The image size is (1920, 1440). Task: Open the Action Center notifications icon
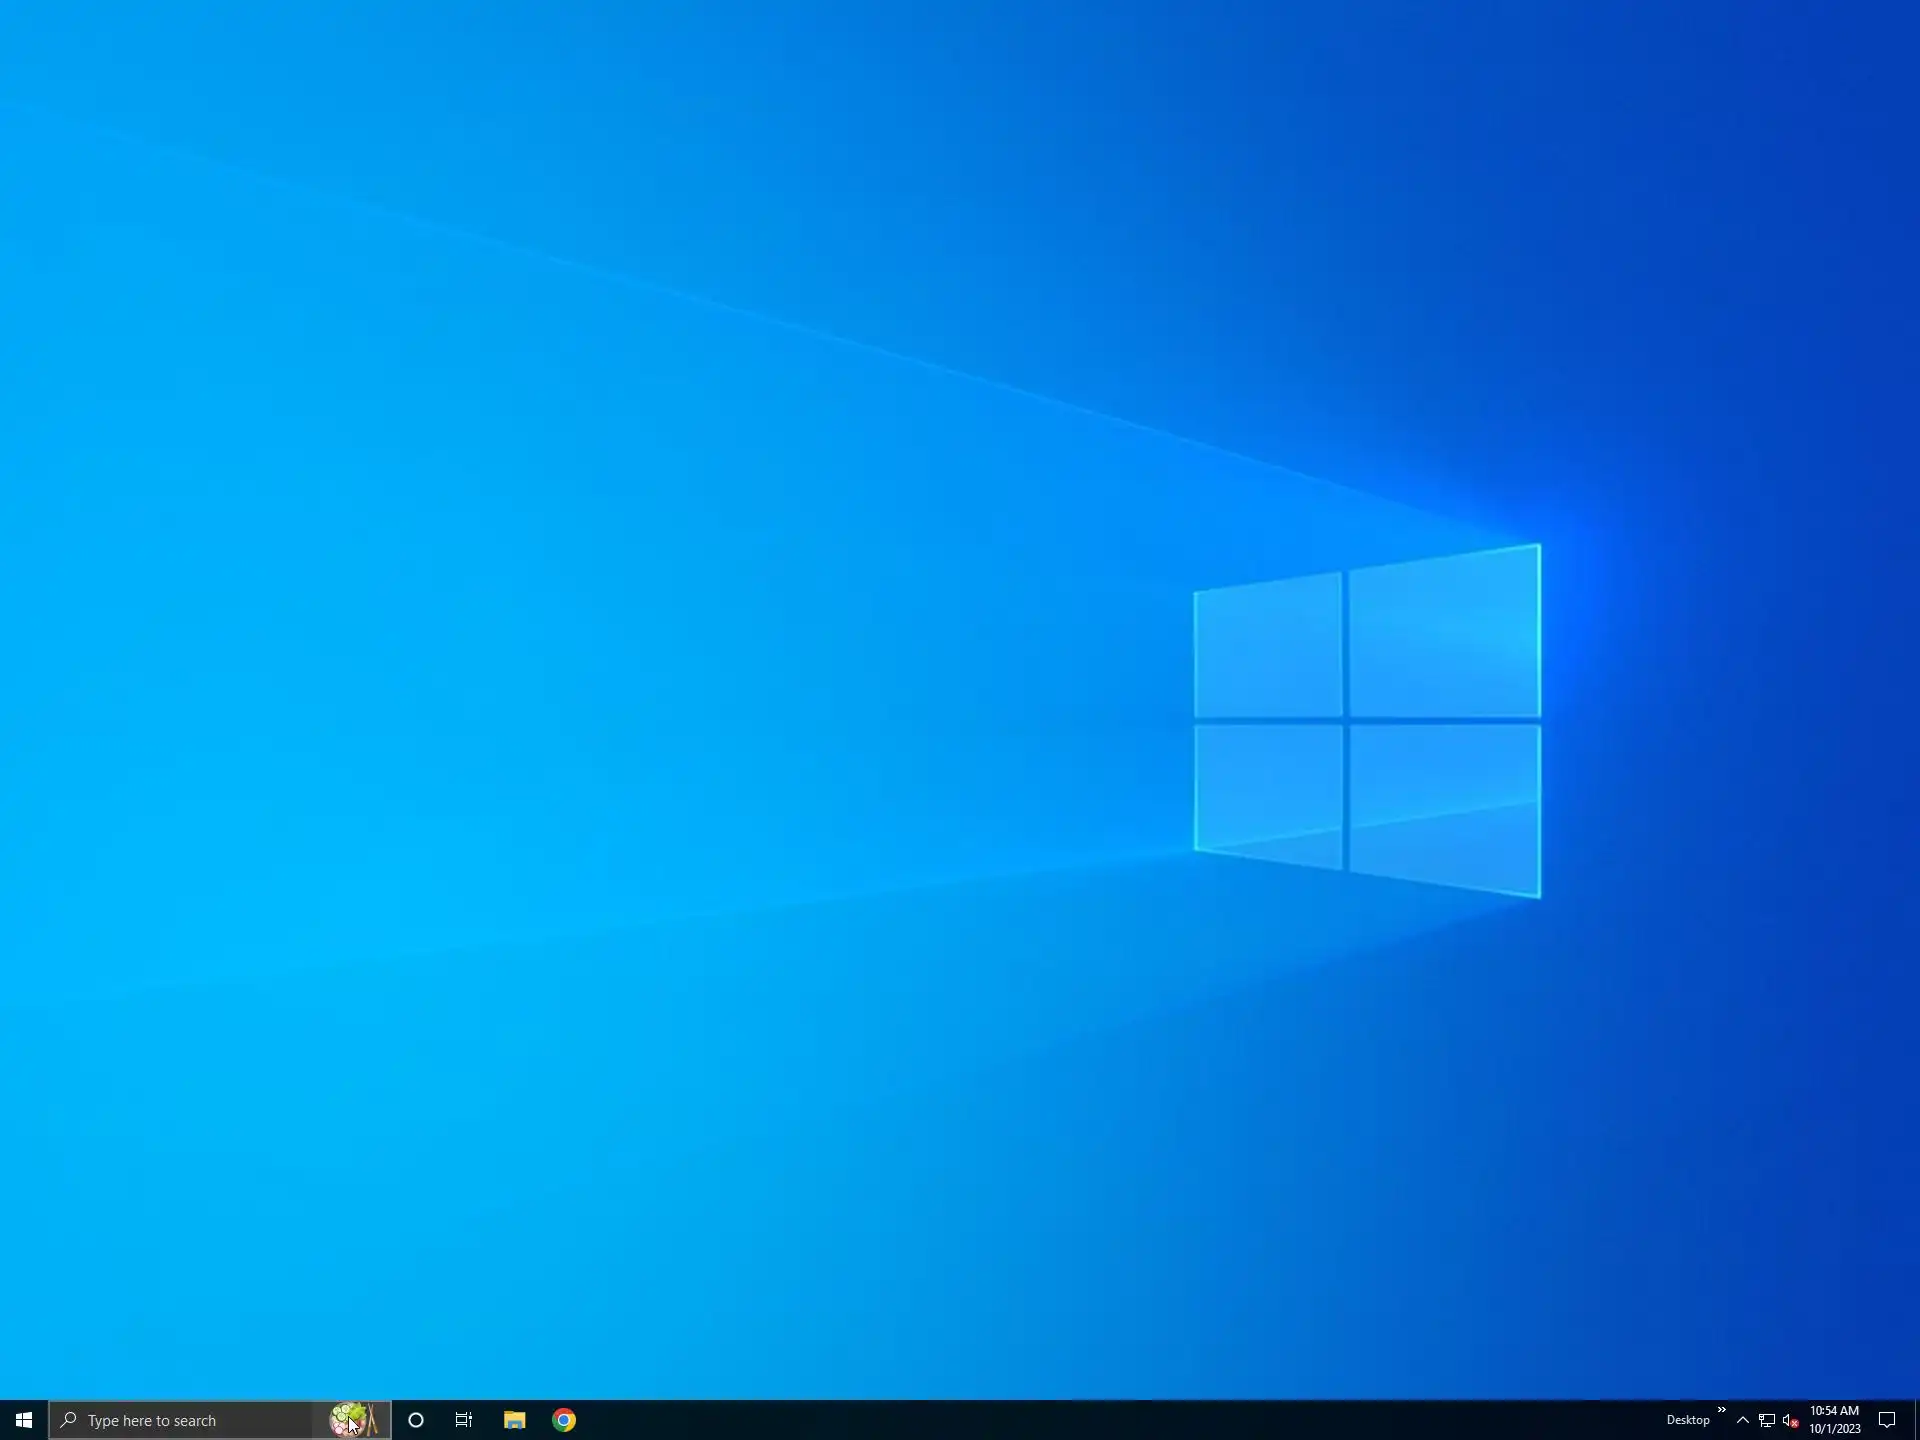1887,1420
